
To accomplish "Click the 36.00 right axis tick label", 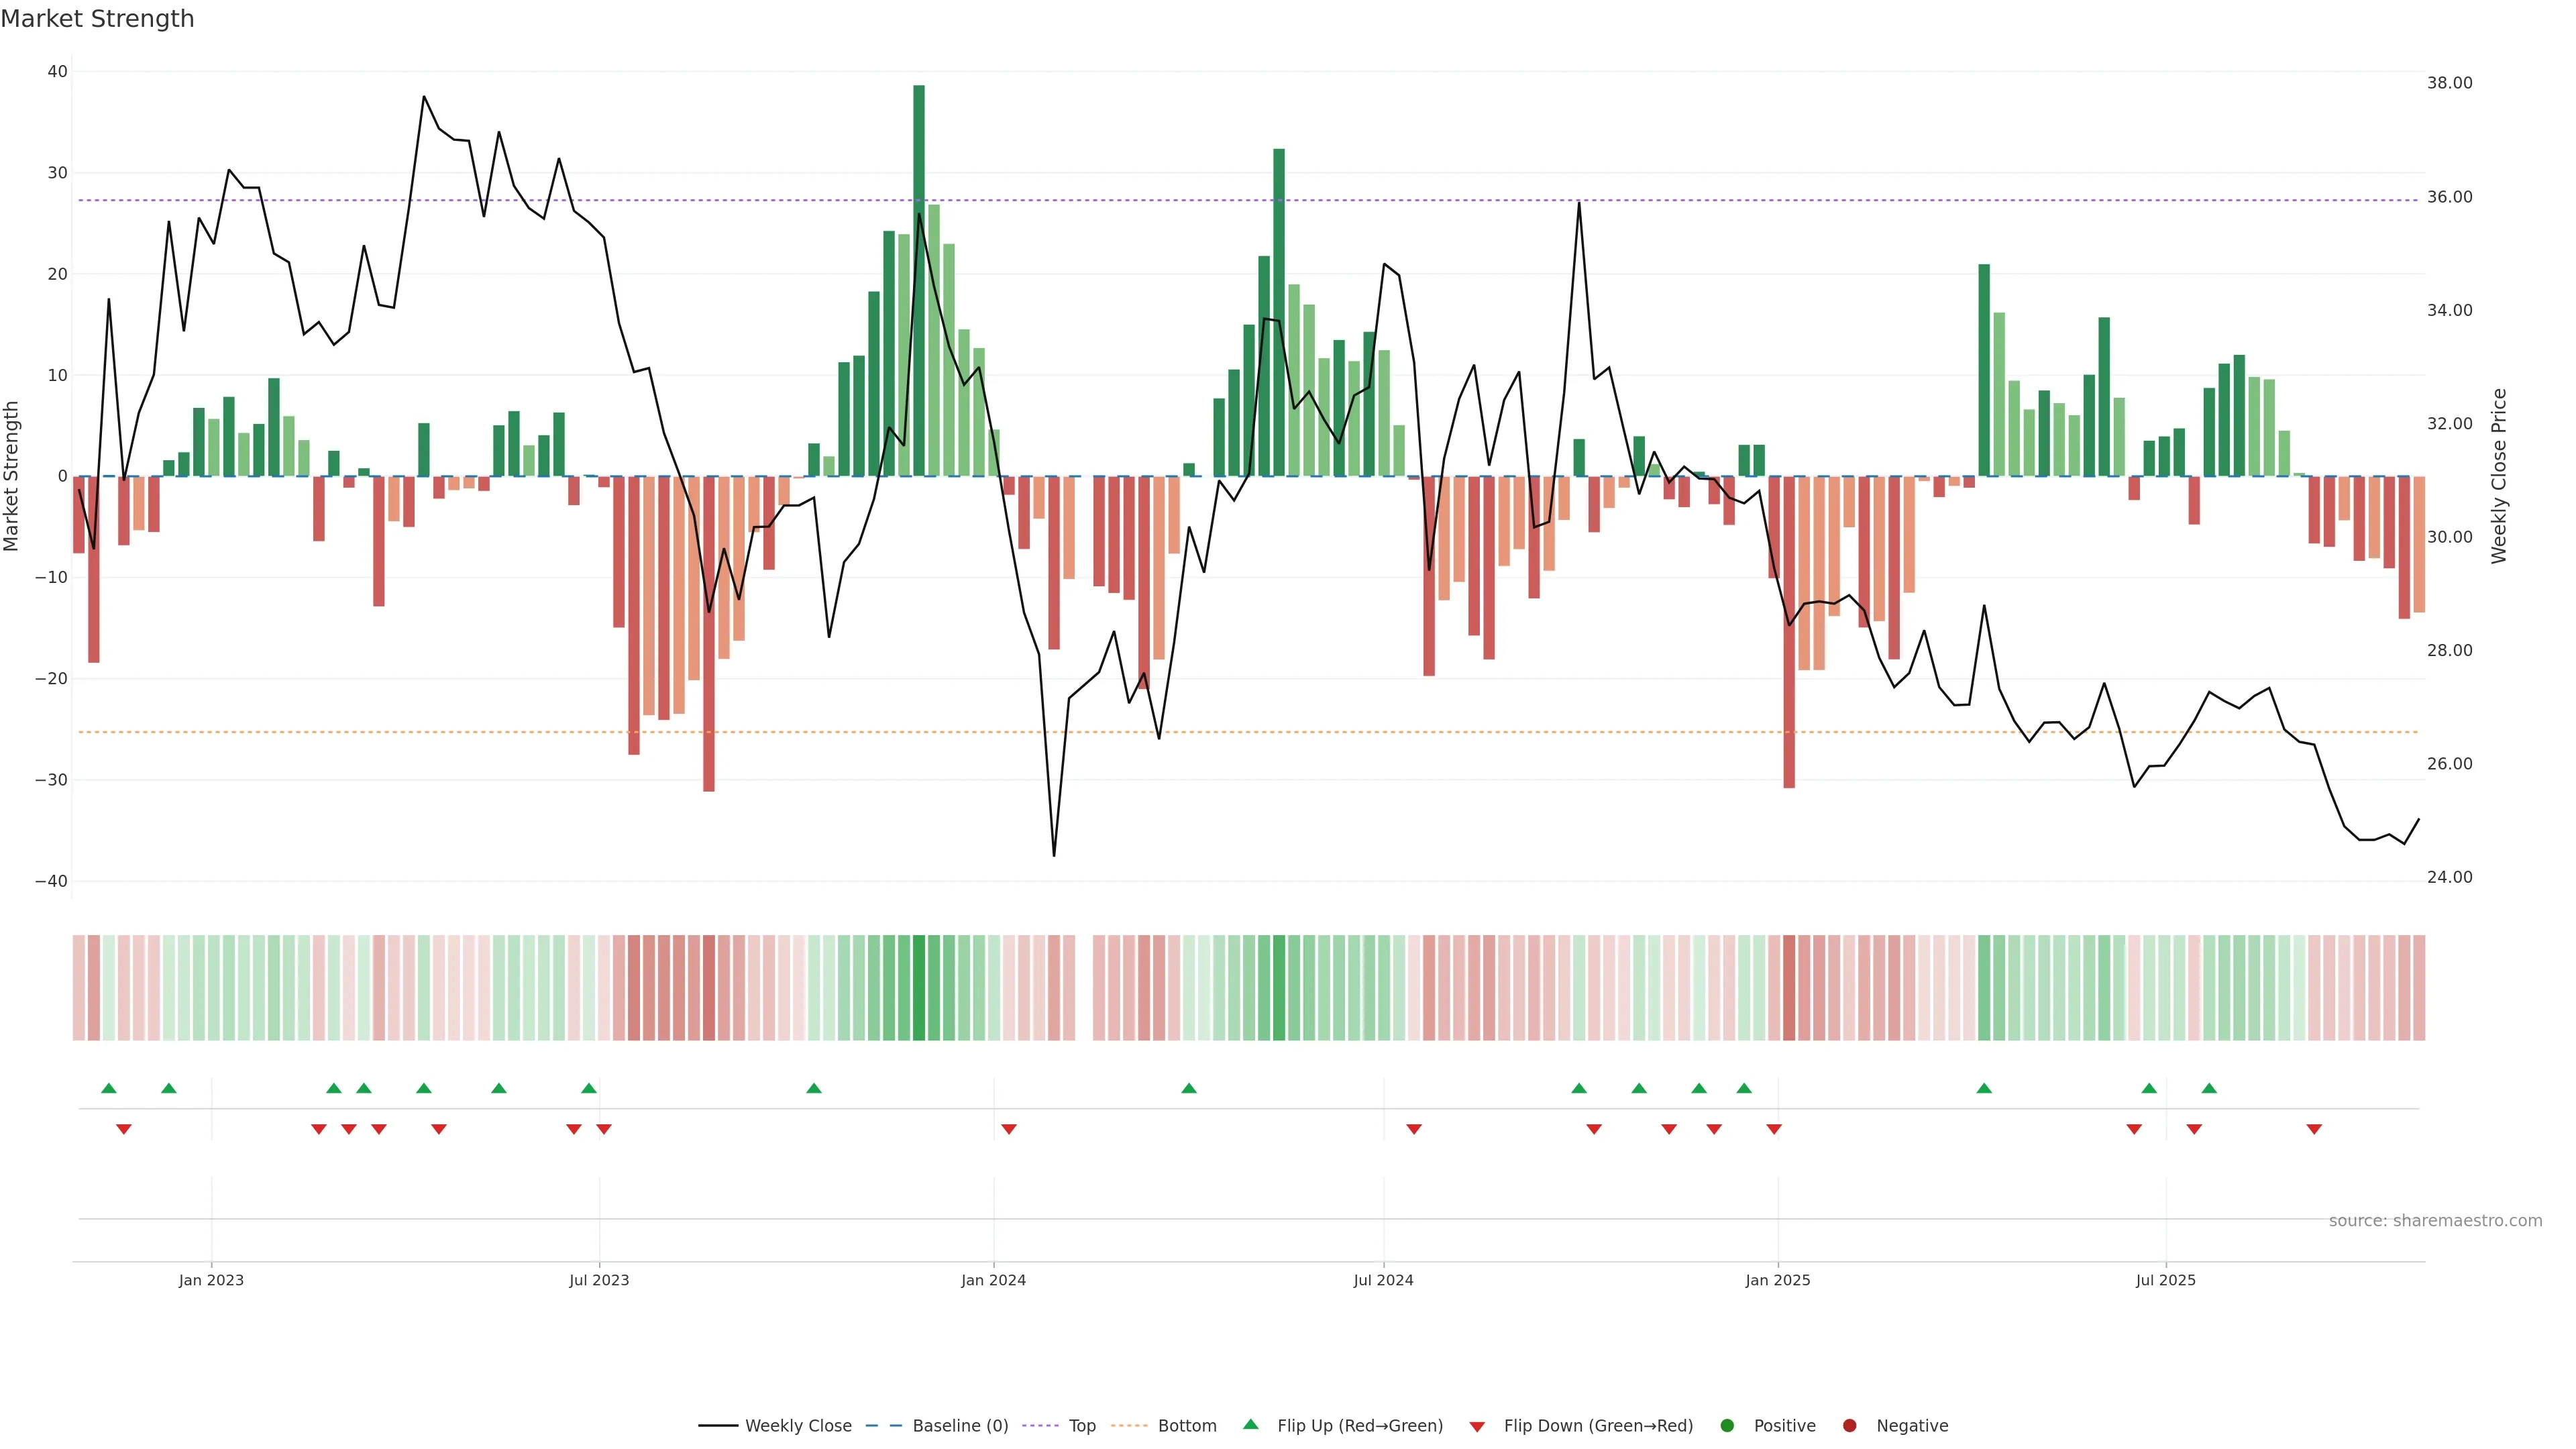I will pos(2449,197).
